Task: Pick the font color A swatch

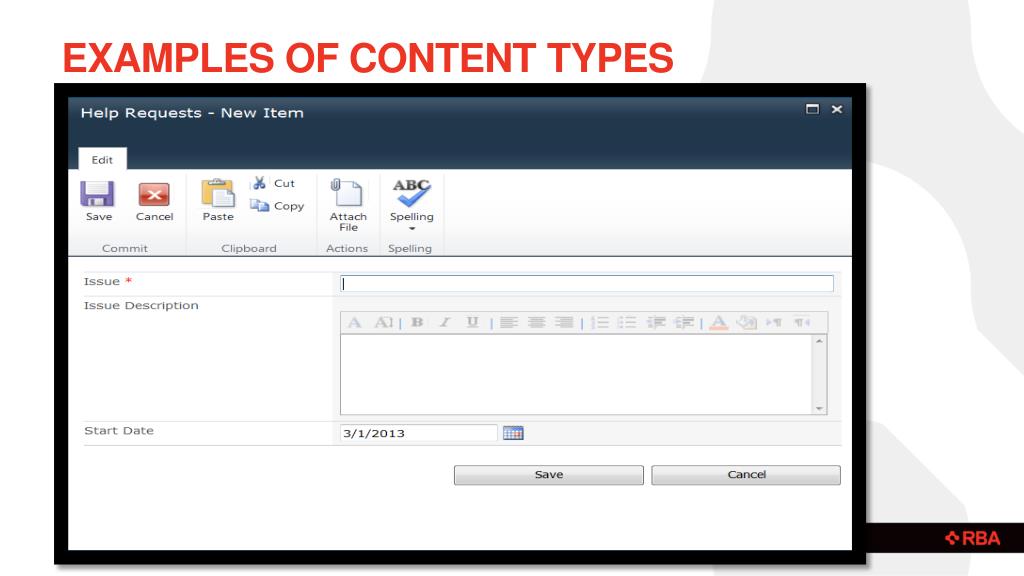Action: pos(718,322)
